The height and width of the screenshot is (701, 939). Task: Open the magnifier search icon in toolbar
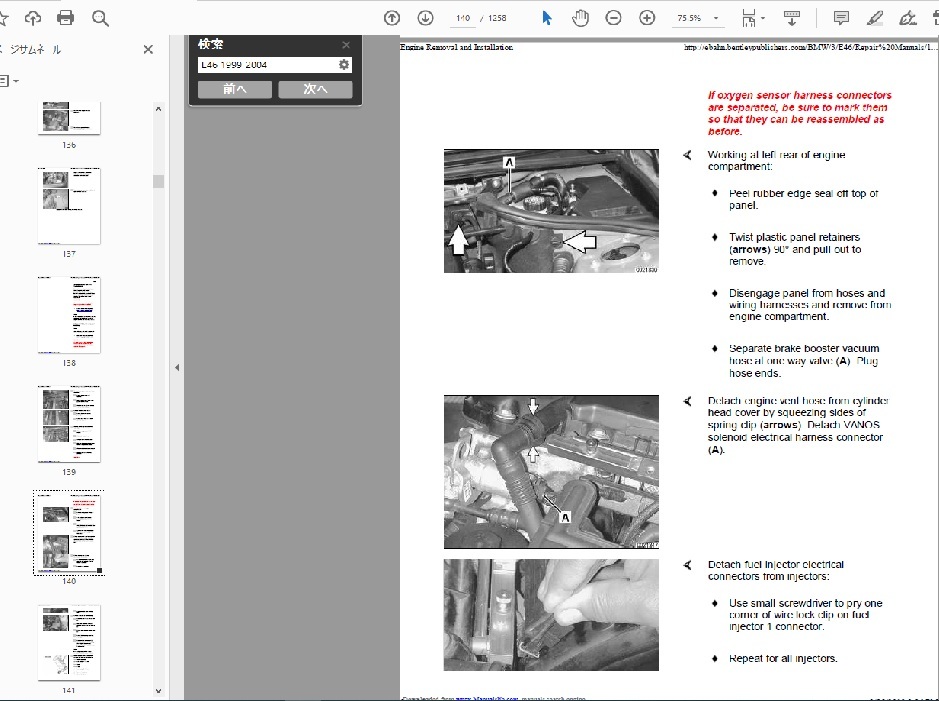100,19
